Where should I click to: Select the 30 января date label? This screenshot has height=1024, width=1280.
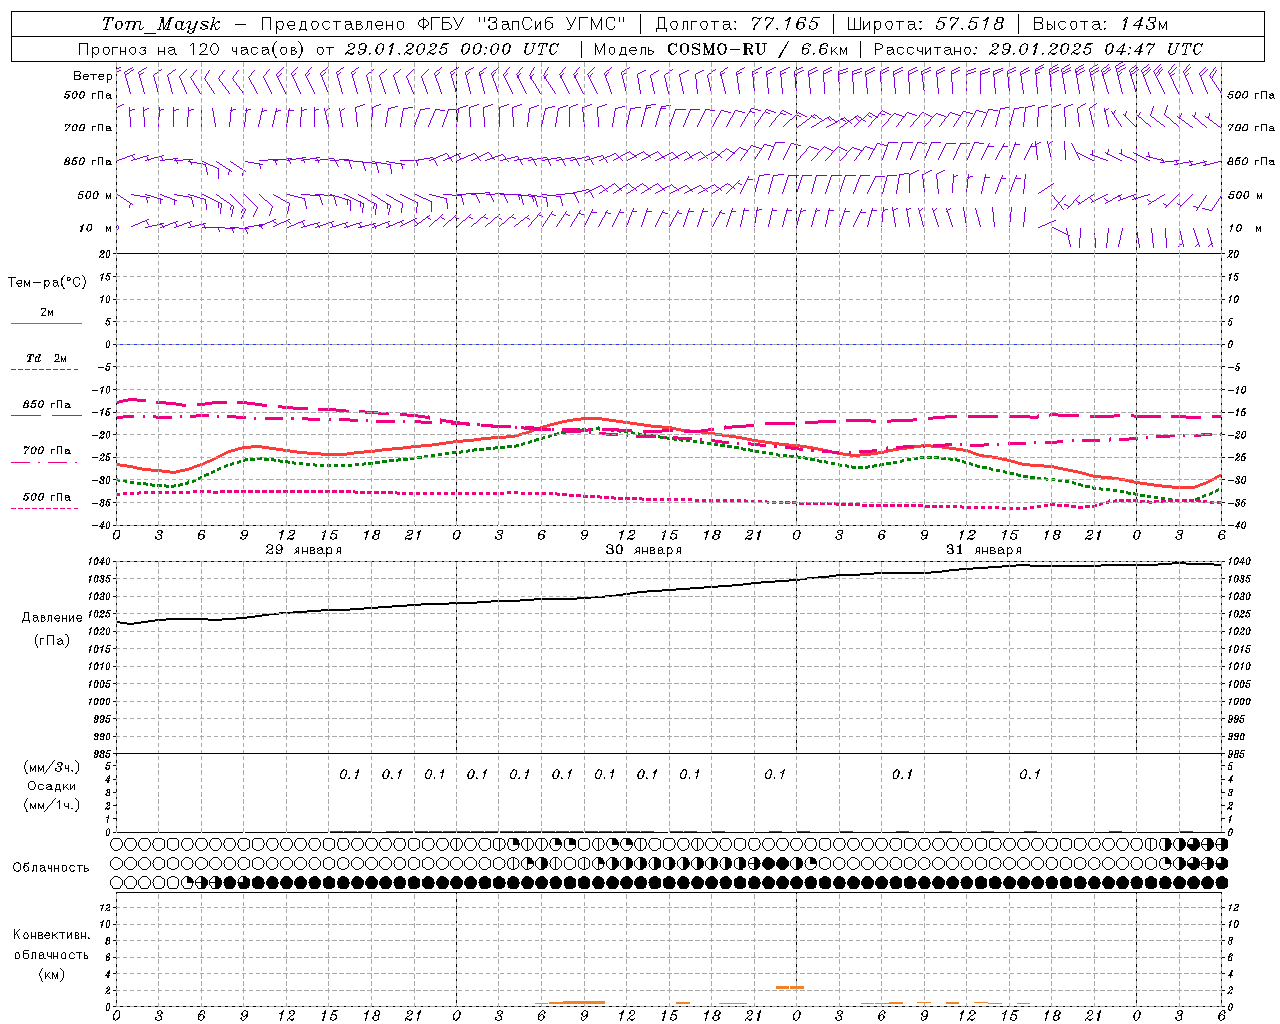644,550
